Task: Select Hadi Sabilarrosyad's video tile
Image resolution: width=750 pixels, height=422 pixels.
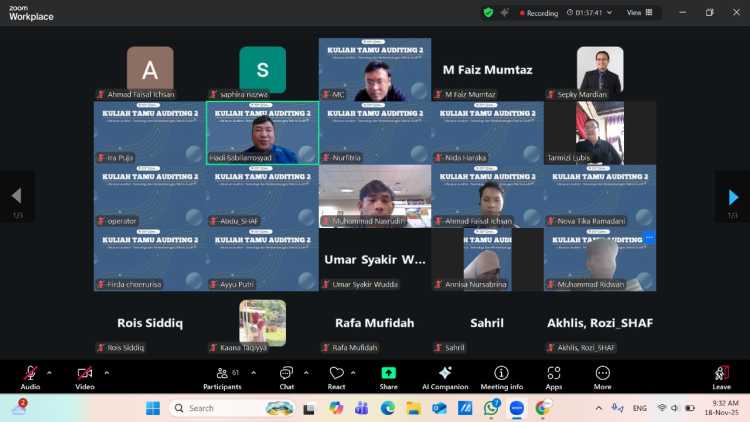Action: click(262, 132)
